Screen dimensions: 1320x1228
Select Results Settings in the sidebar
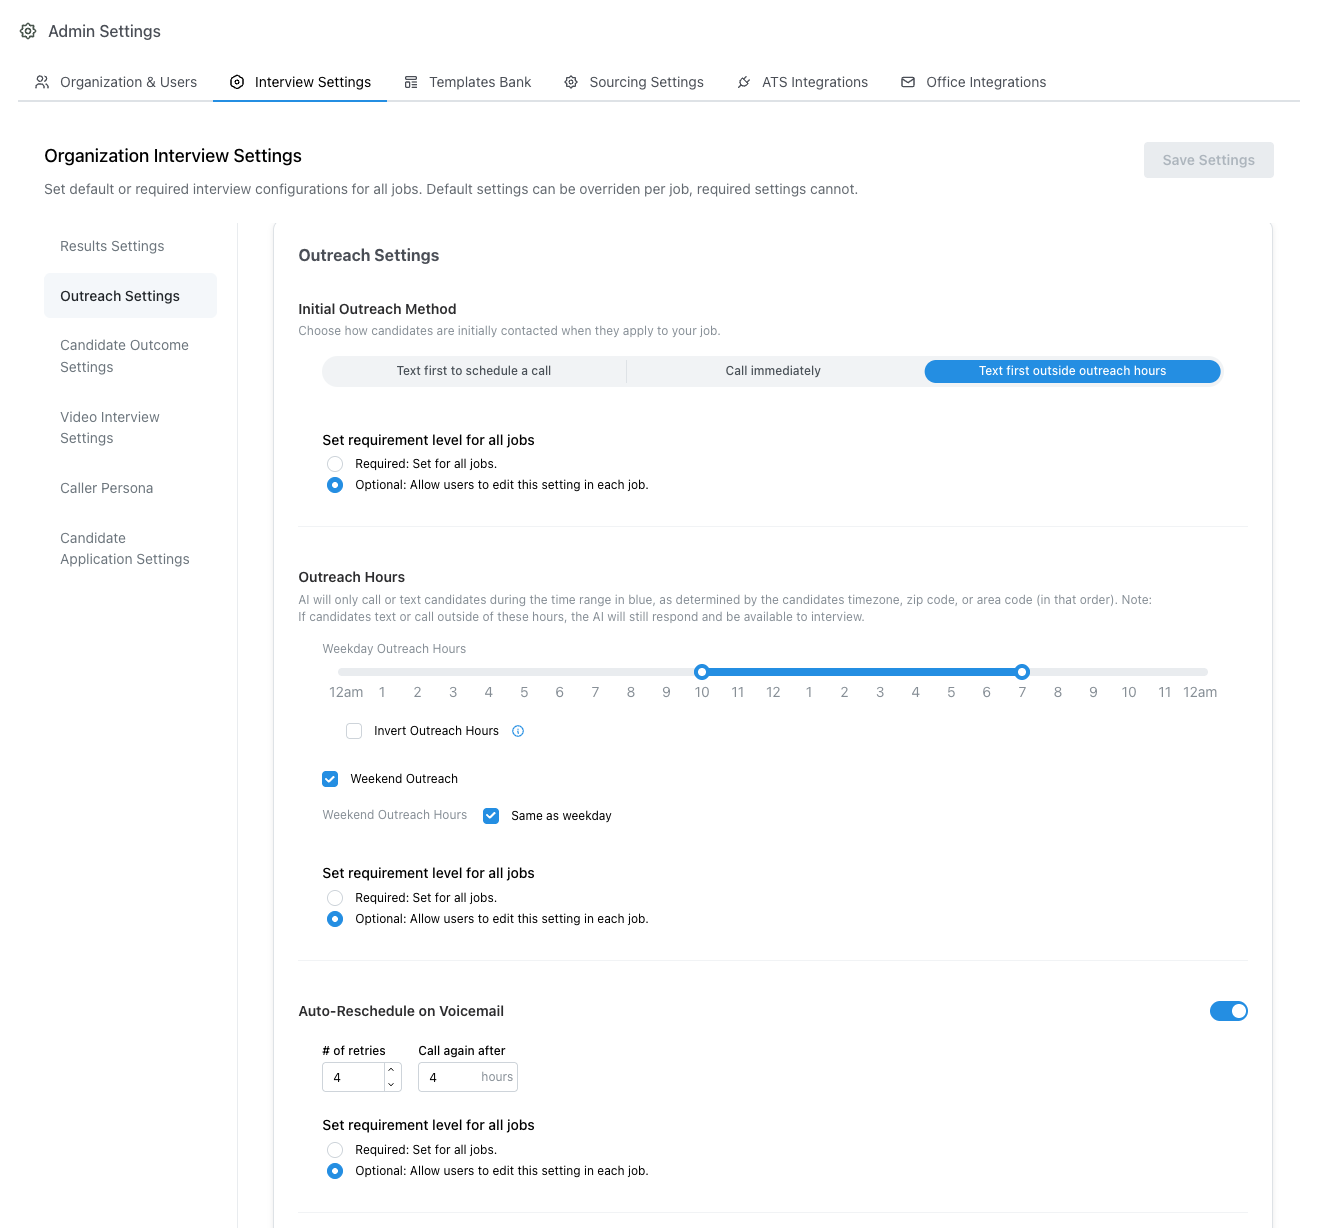(112, 246)
